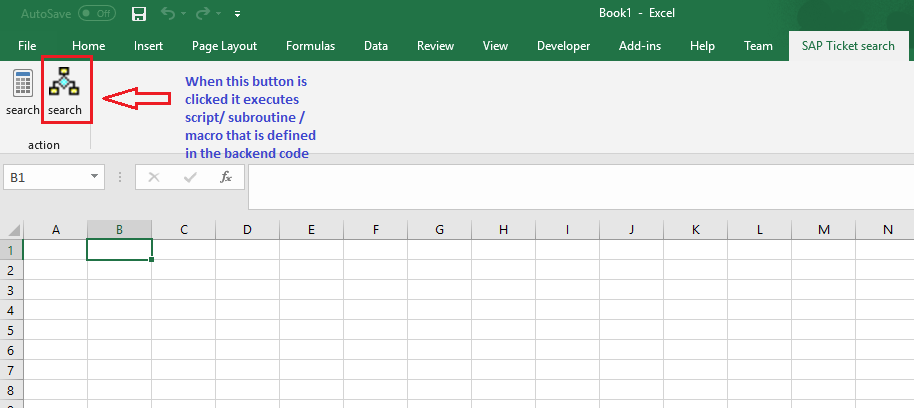Open Customize Quick Access Toolbar dropdown
This screenshot has height=408, width=914.
click(237, 14)
